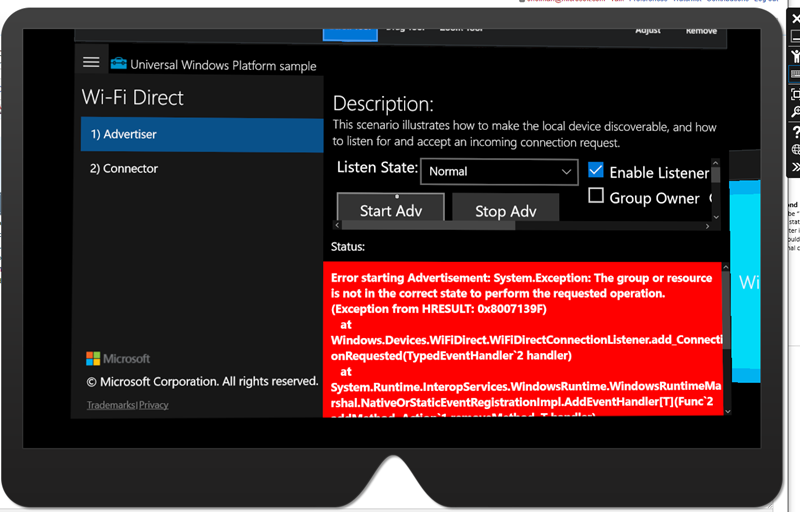Click up arrow of status box scrollbar

(726, 267)
